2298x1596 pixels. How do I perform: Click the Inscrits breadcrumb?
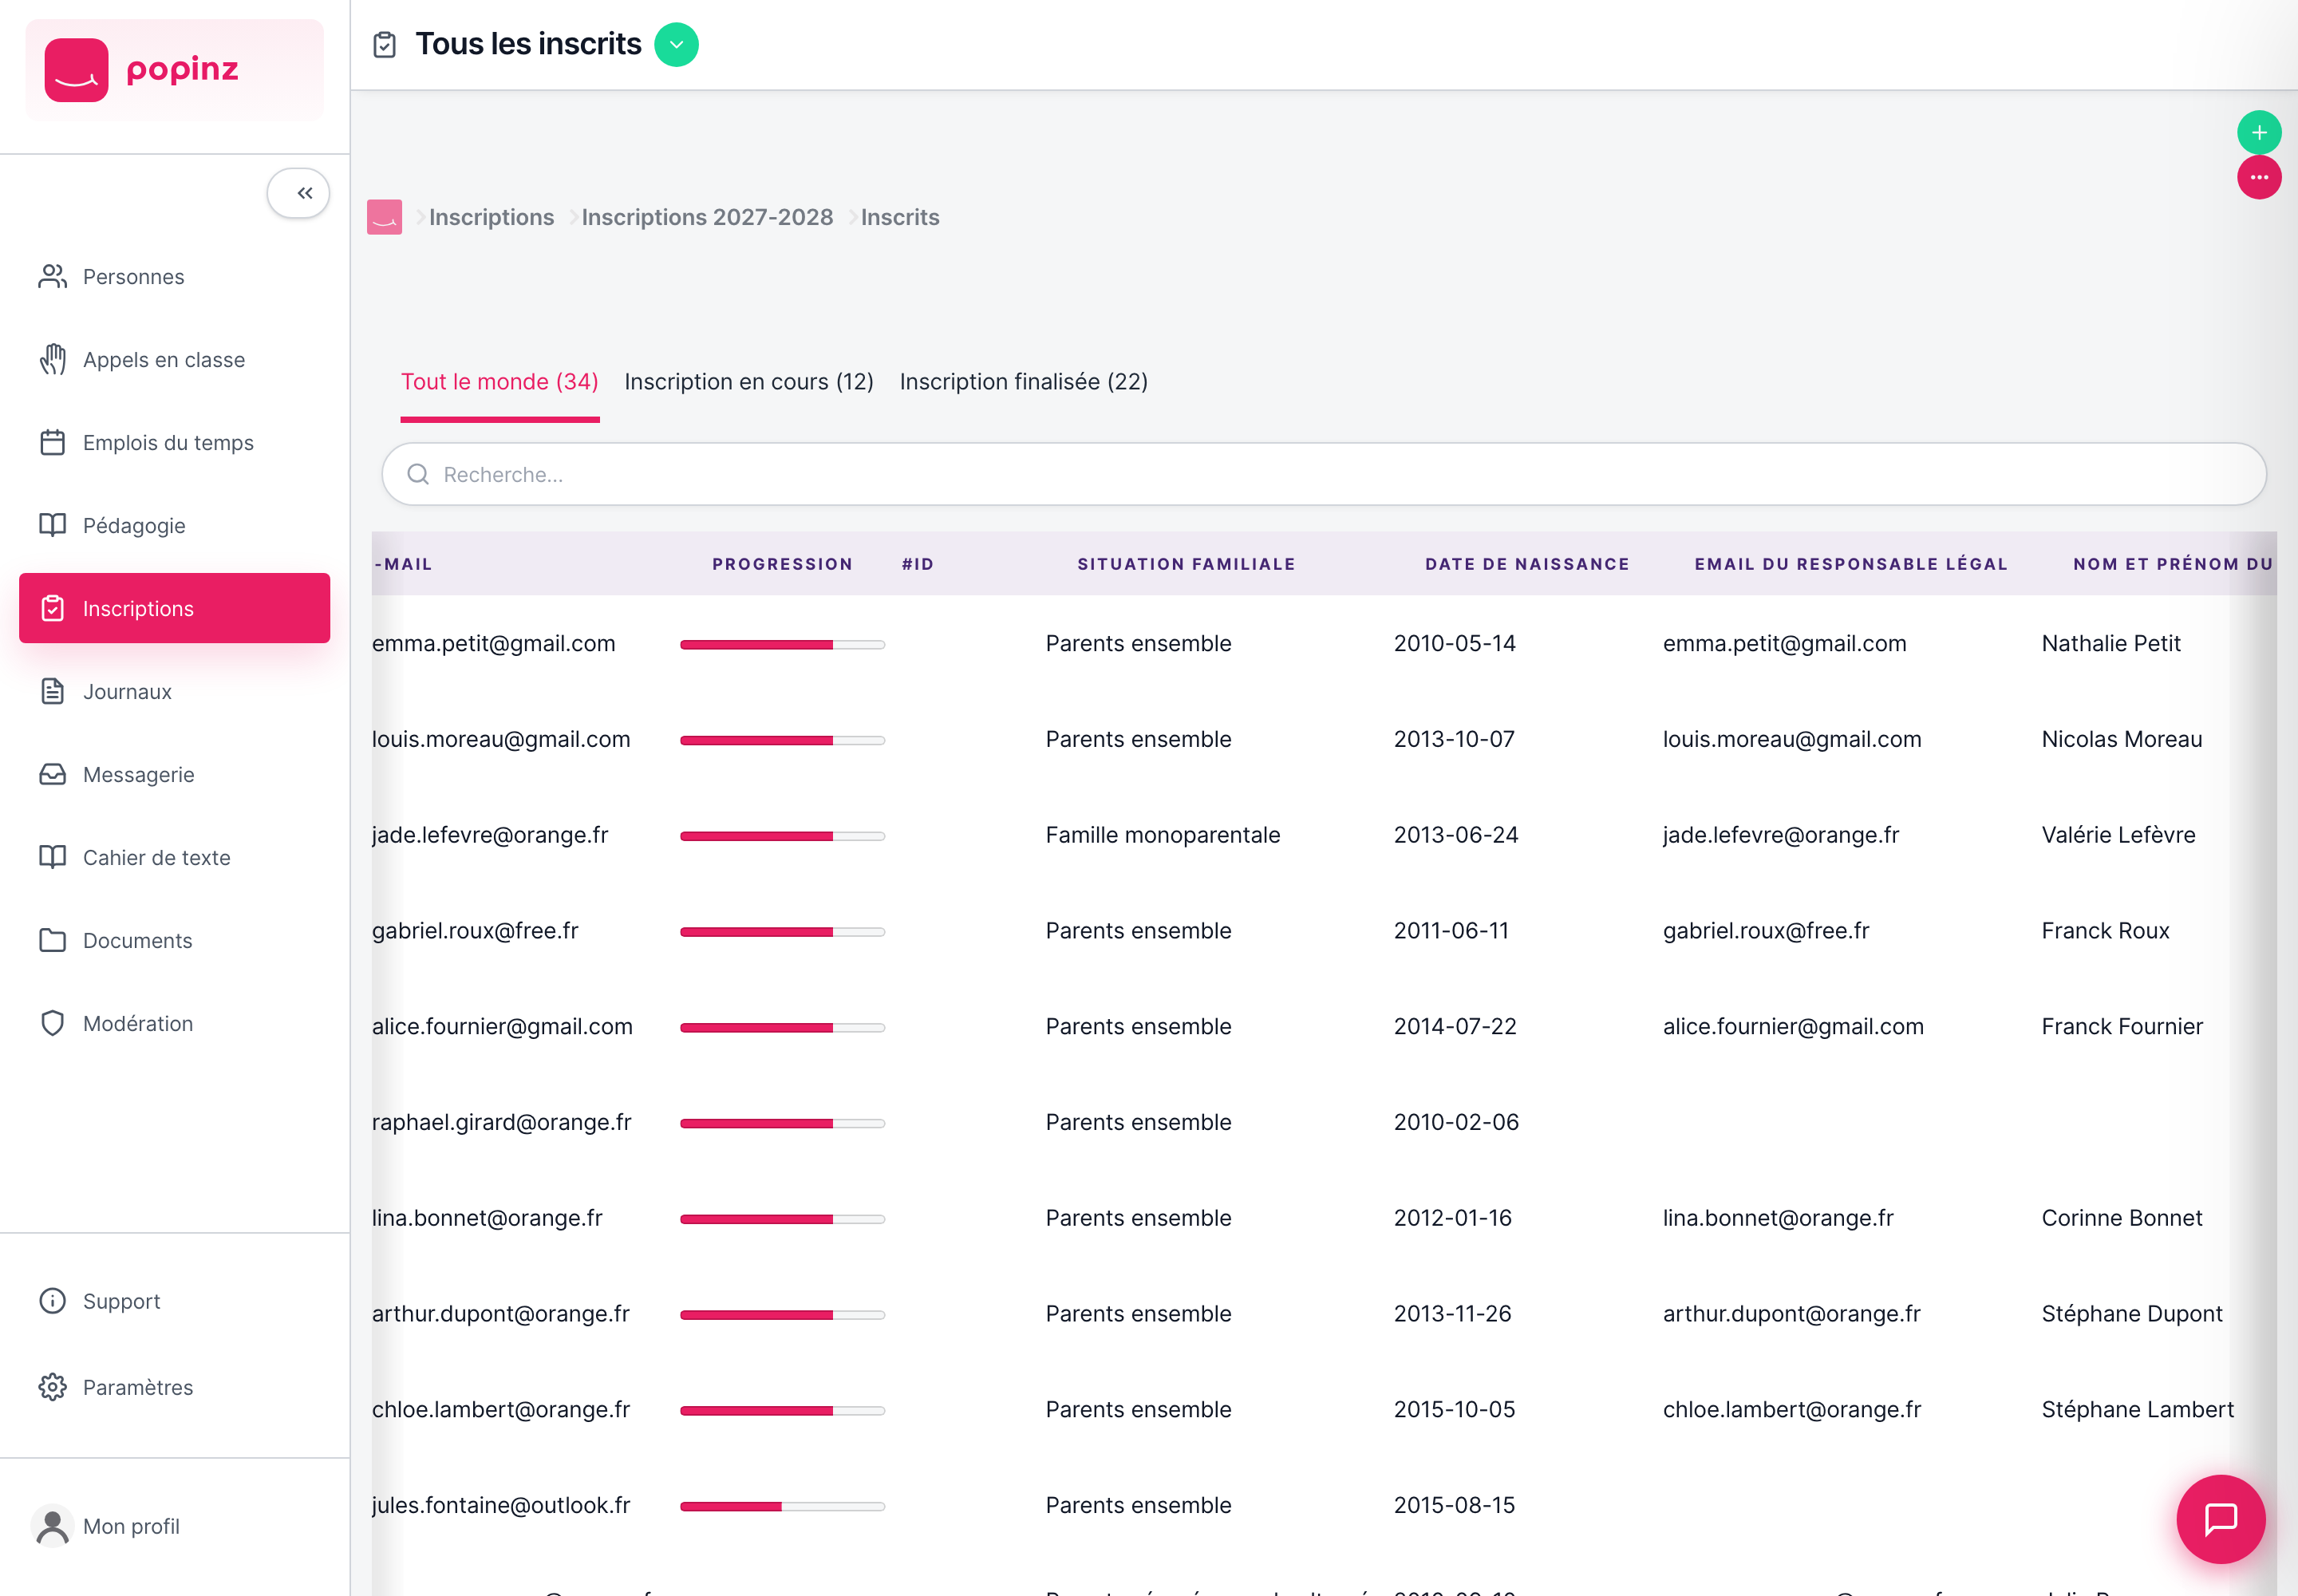pos(900,217)
